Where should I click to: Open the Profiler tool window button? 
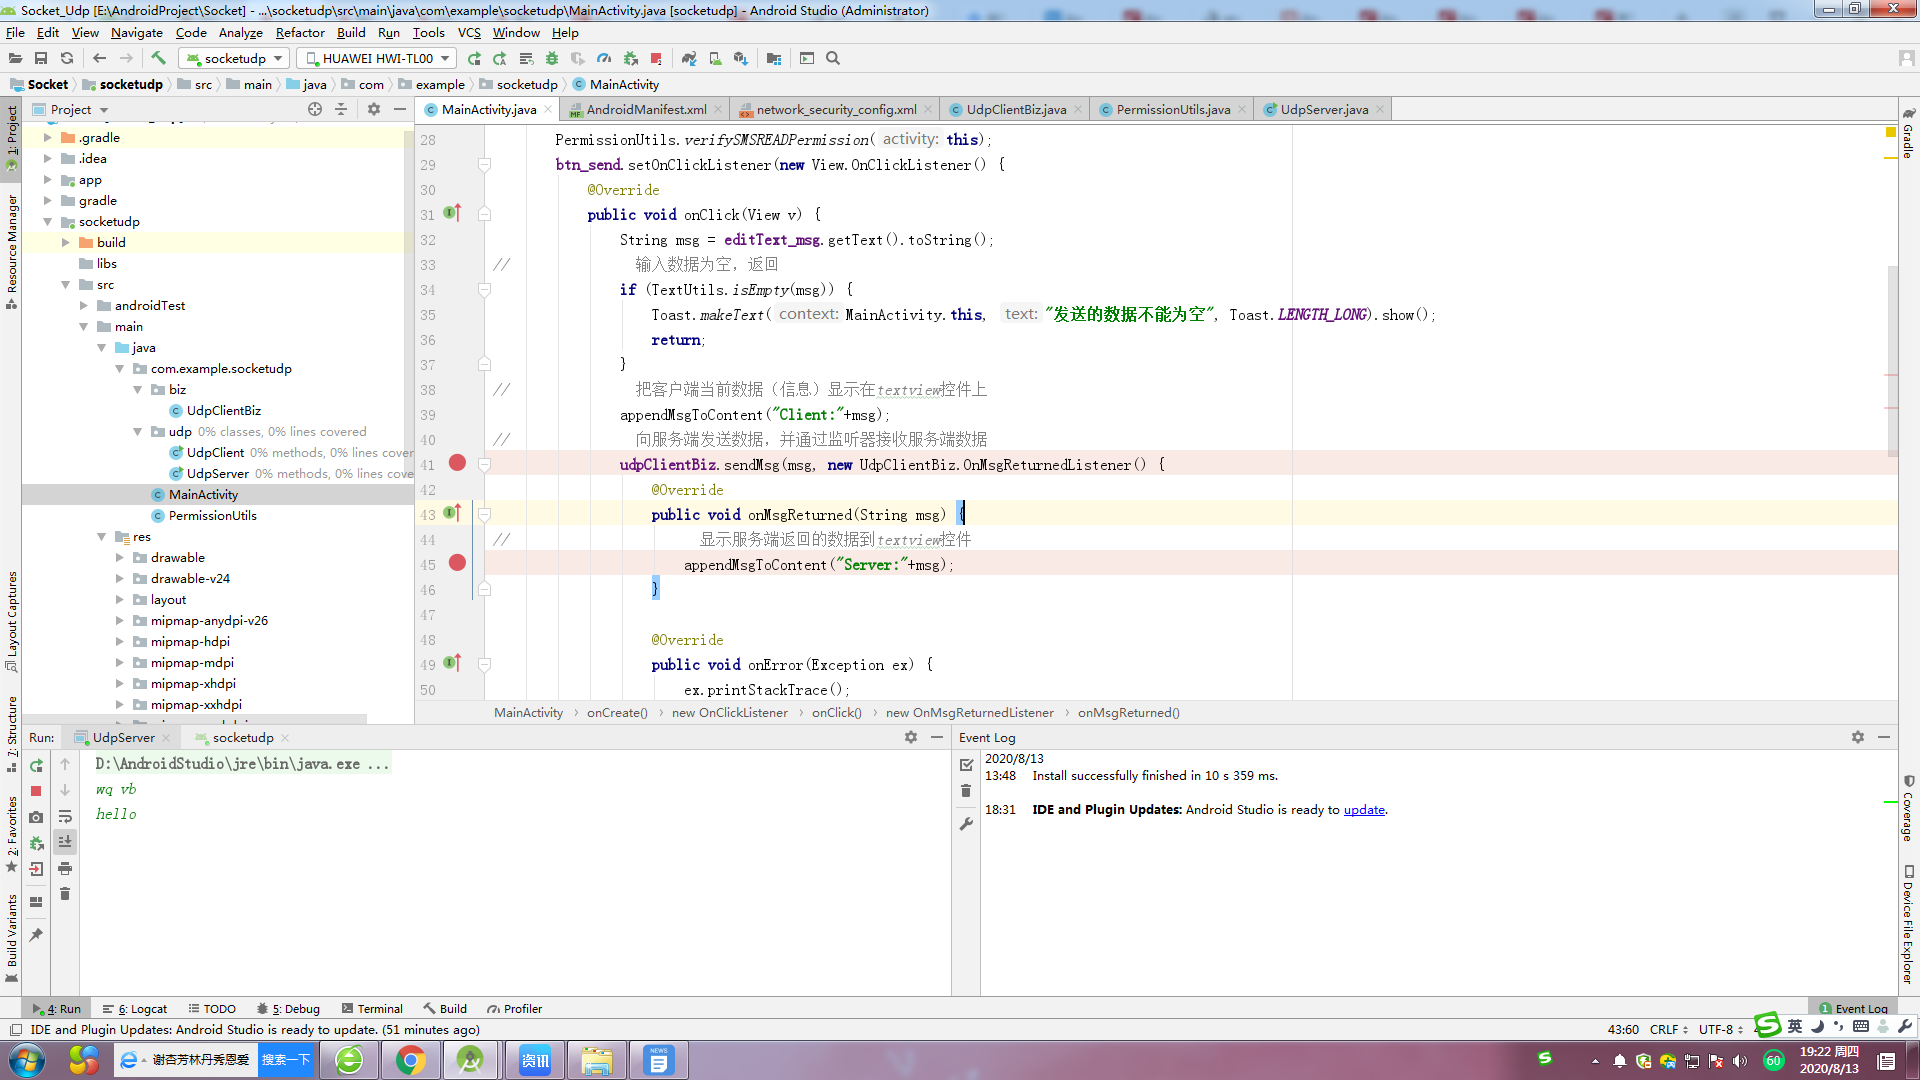click(x=514, y=1009)
